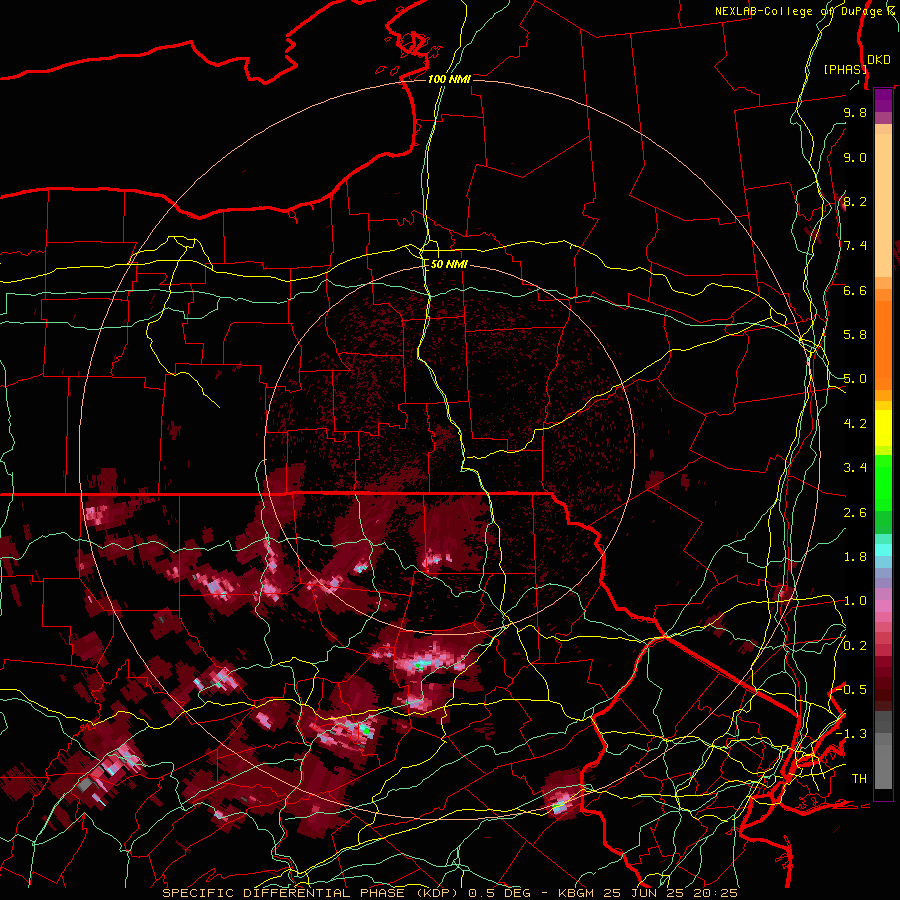The width and height of the screenshot is (900, 900).
Task: Click the TH label below the color scale values
Action: click(859, 778)
